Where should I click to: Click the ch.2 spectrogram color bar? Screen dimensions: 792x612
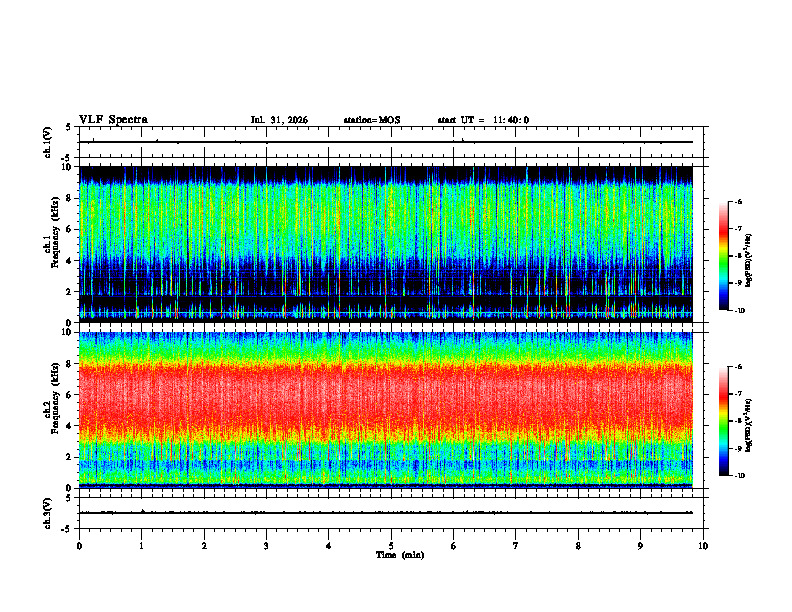tap(724, 421)
